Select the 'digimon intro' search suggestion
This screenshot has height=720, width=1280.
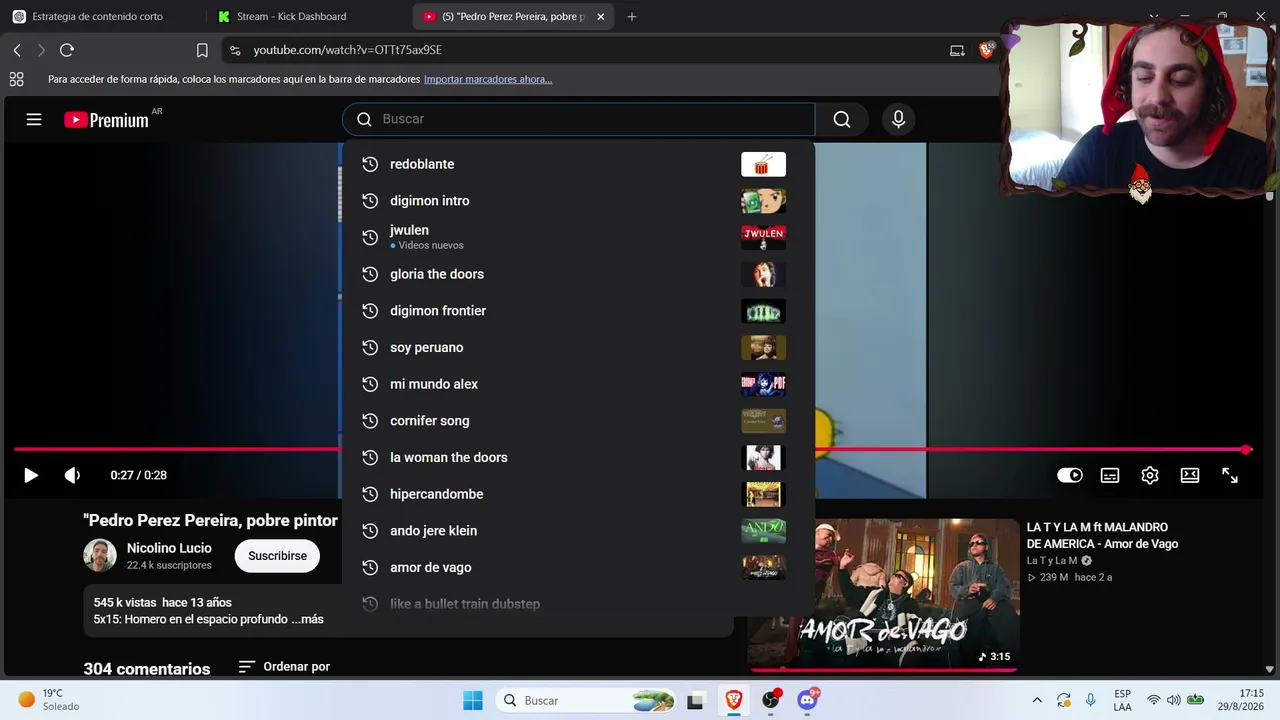pyautogui.click(x=578, y=201)
